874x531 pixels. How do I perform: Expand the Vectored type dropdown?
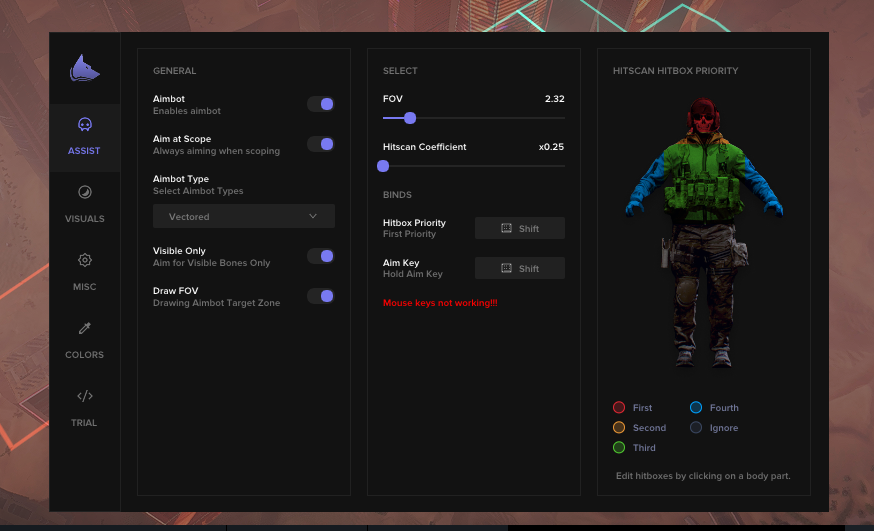click(x=243, y=216)
